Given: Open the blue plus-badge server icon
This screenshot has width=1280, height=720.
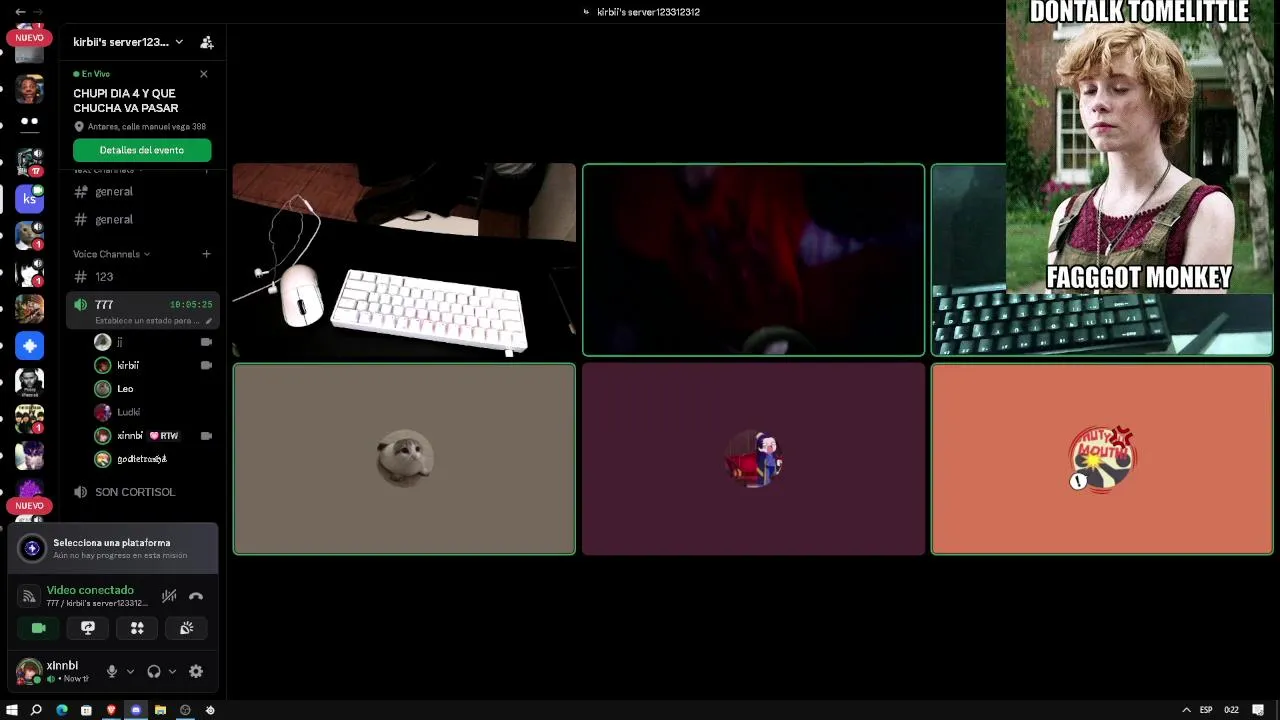Looking at the screenshot, I should (29, 345).
